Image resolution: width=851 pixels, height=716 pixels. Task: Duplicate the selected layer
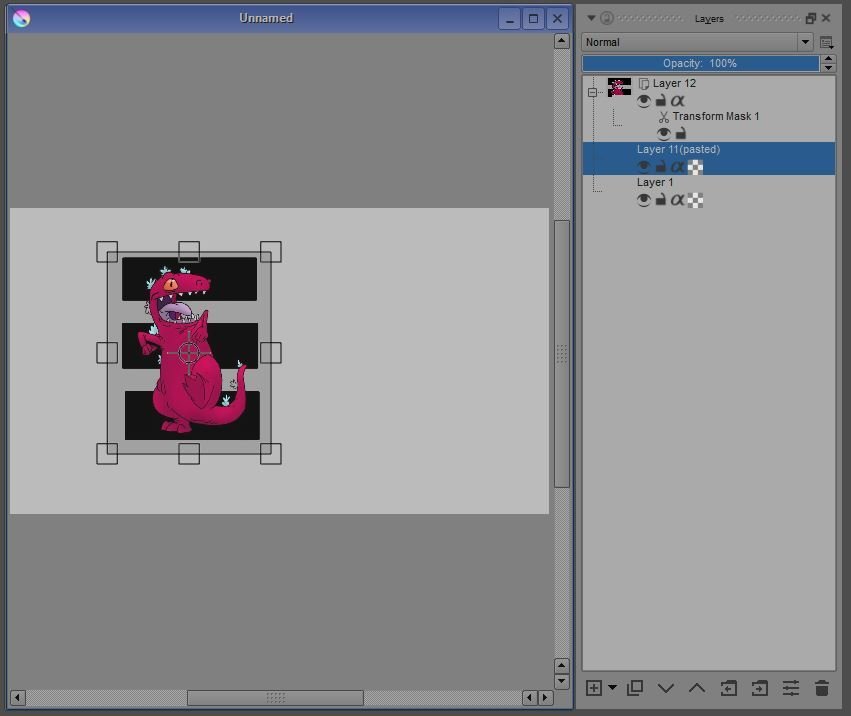[x=635, y=688]
